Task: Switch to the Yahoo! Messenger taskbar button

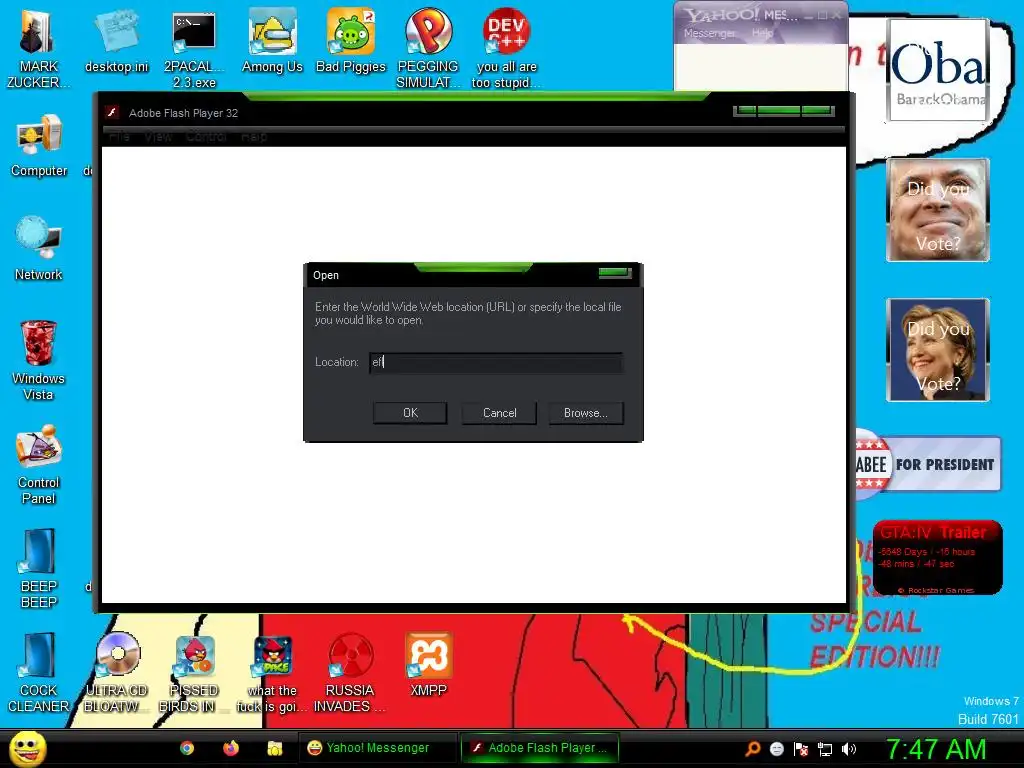Action: pos(377,748)
